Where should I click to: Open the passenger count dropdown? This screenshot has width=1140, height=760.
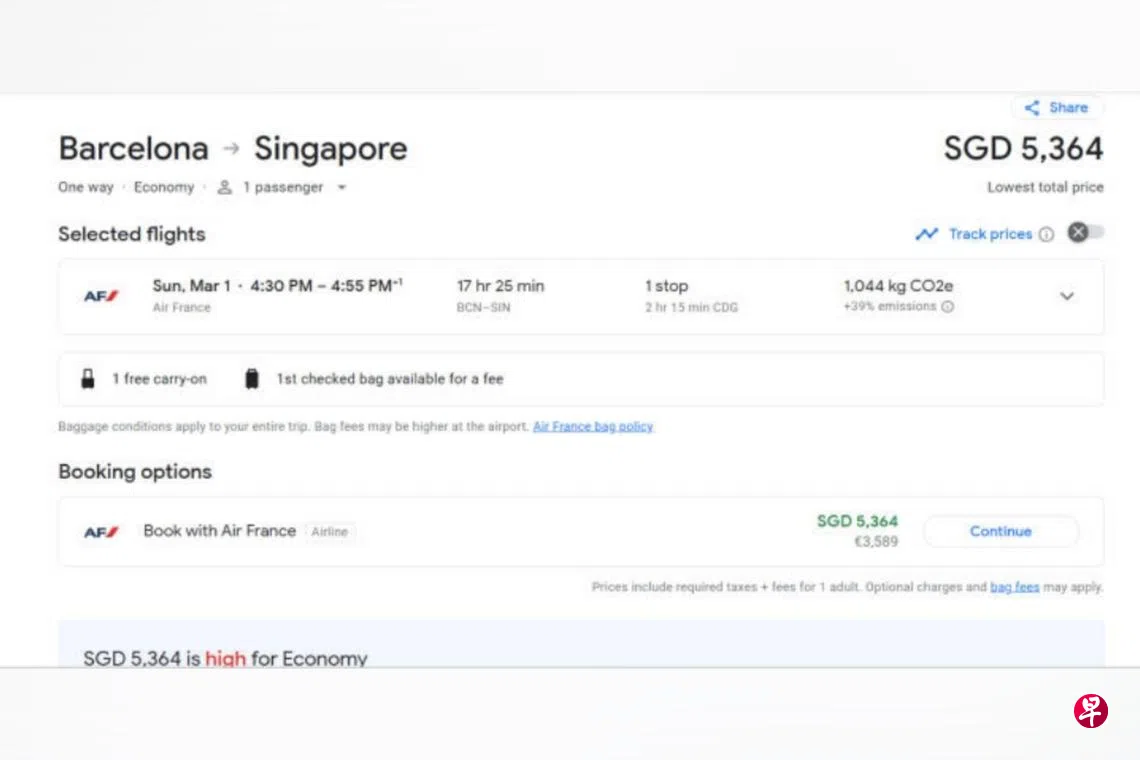tap(341, 188)
